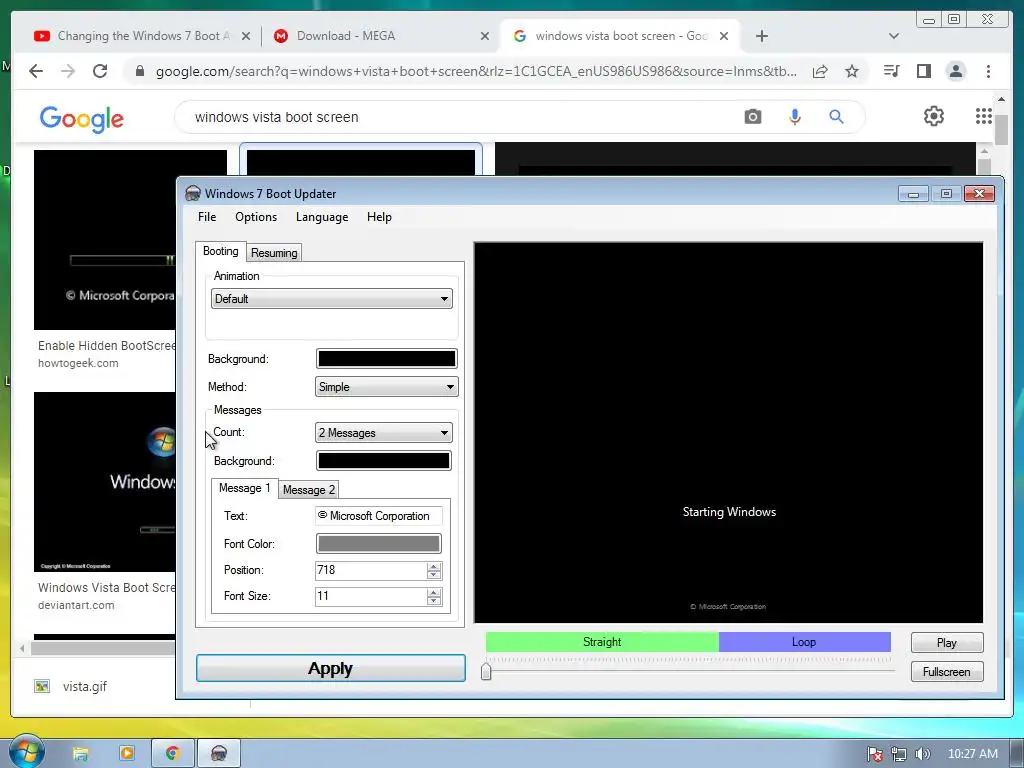The image size is (1024, 768).
Task: Start voice search with microphone icon
Action: point(795,117)
